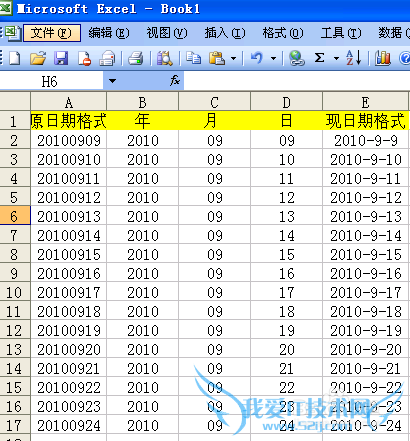410x441 pixels.
Task: Select cell containing 20100909
Action: point(69,140)
